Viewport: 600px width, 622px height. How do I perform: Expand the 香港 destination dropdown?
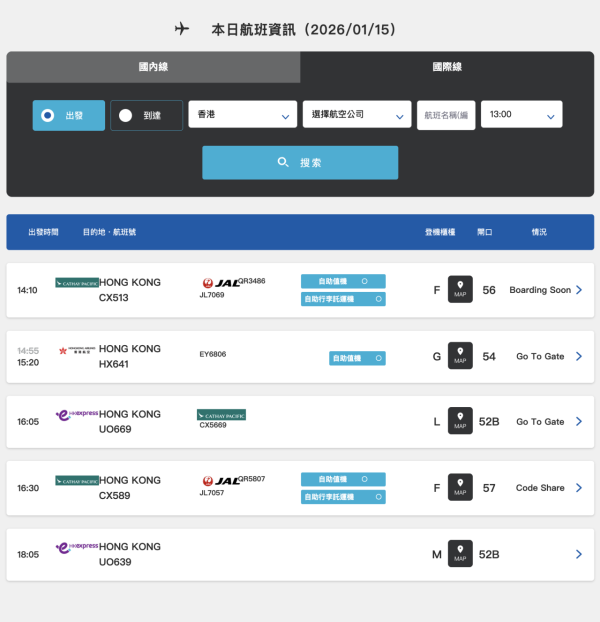click(242, 115)
